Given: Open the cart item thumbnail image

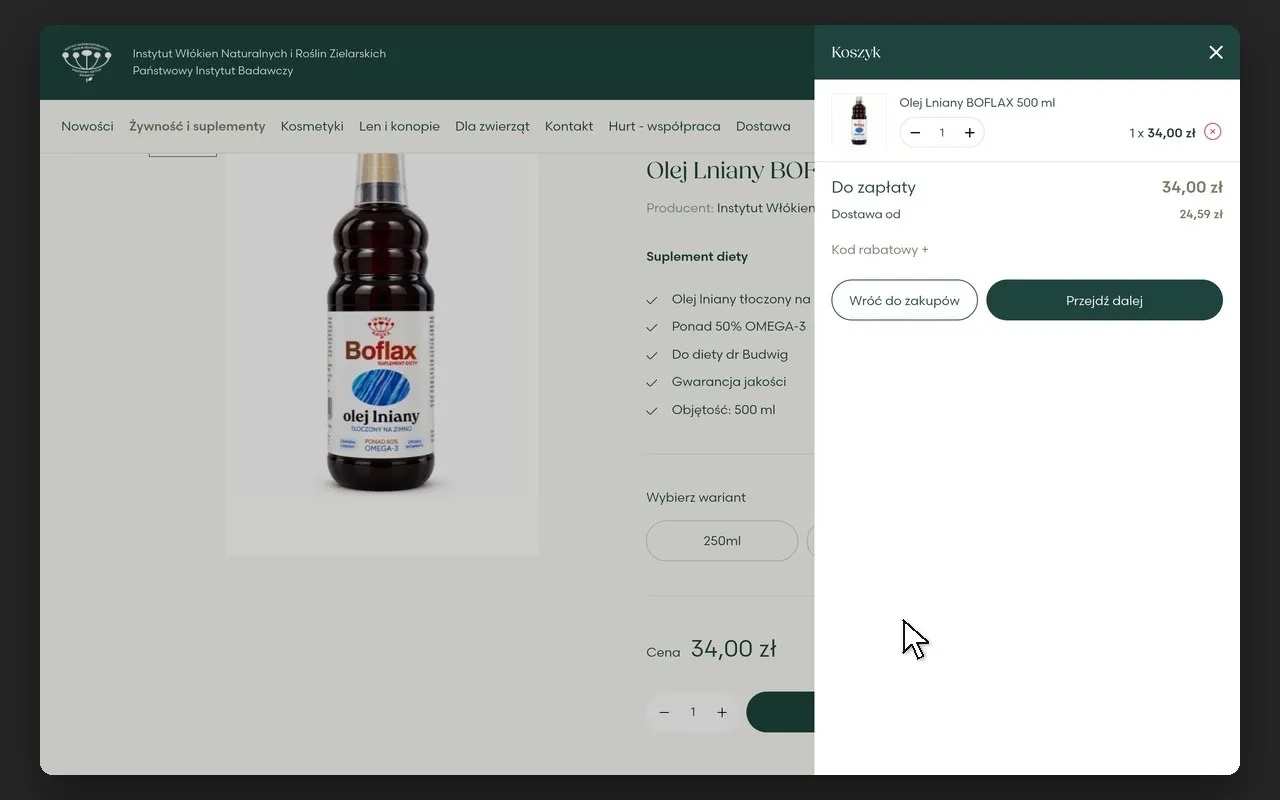Looking at the screenshot, I should [859, 120].
